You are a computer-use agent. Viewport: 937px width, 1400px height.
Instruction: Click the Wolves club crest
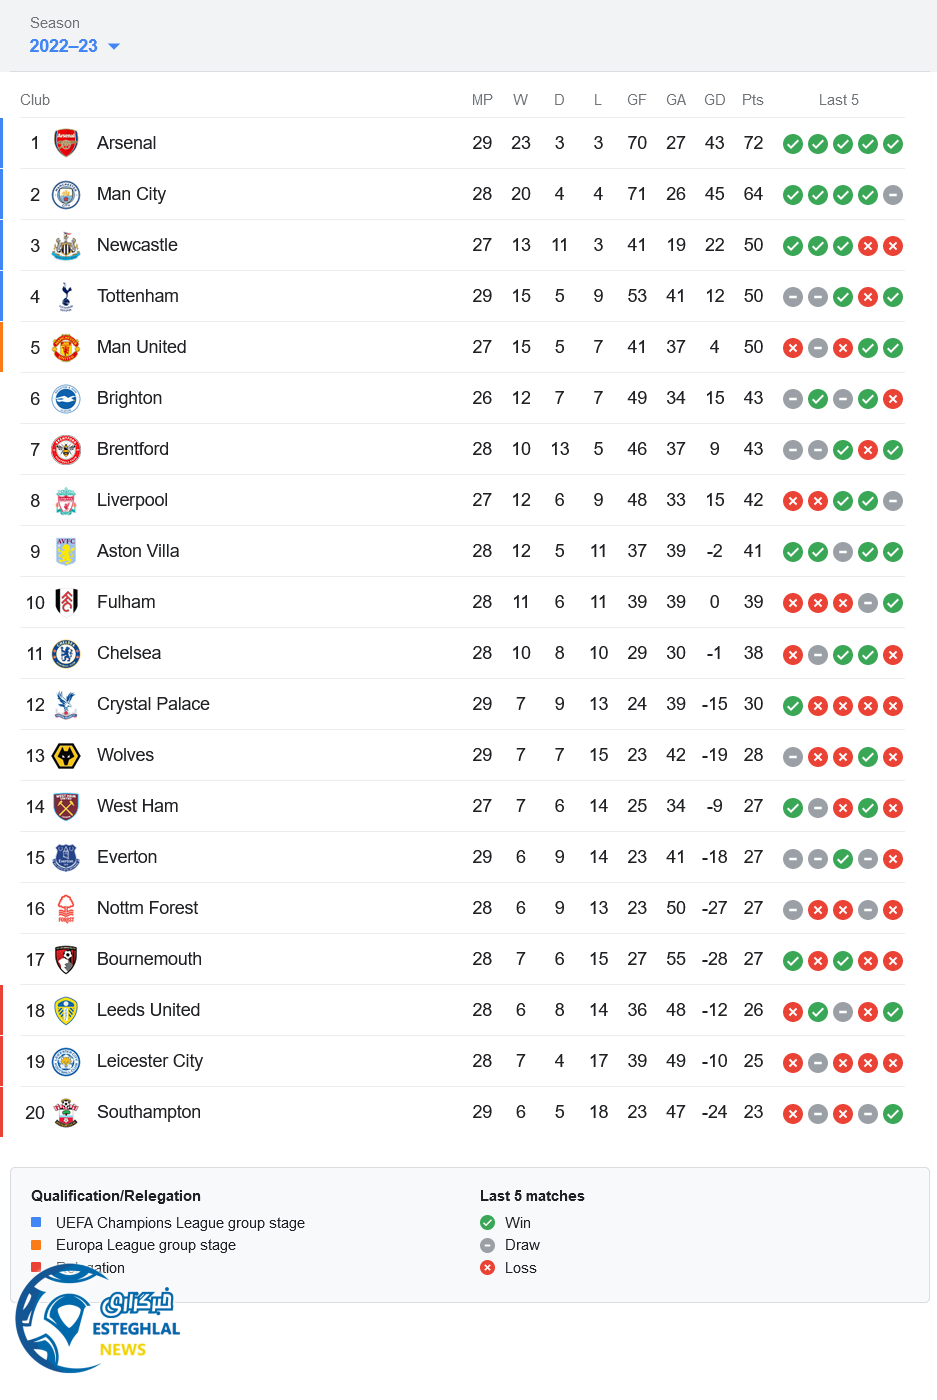pyautogui.click(x=66, y=755)
